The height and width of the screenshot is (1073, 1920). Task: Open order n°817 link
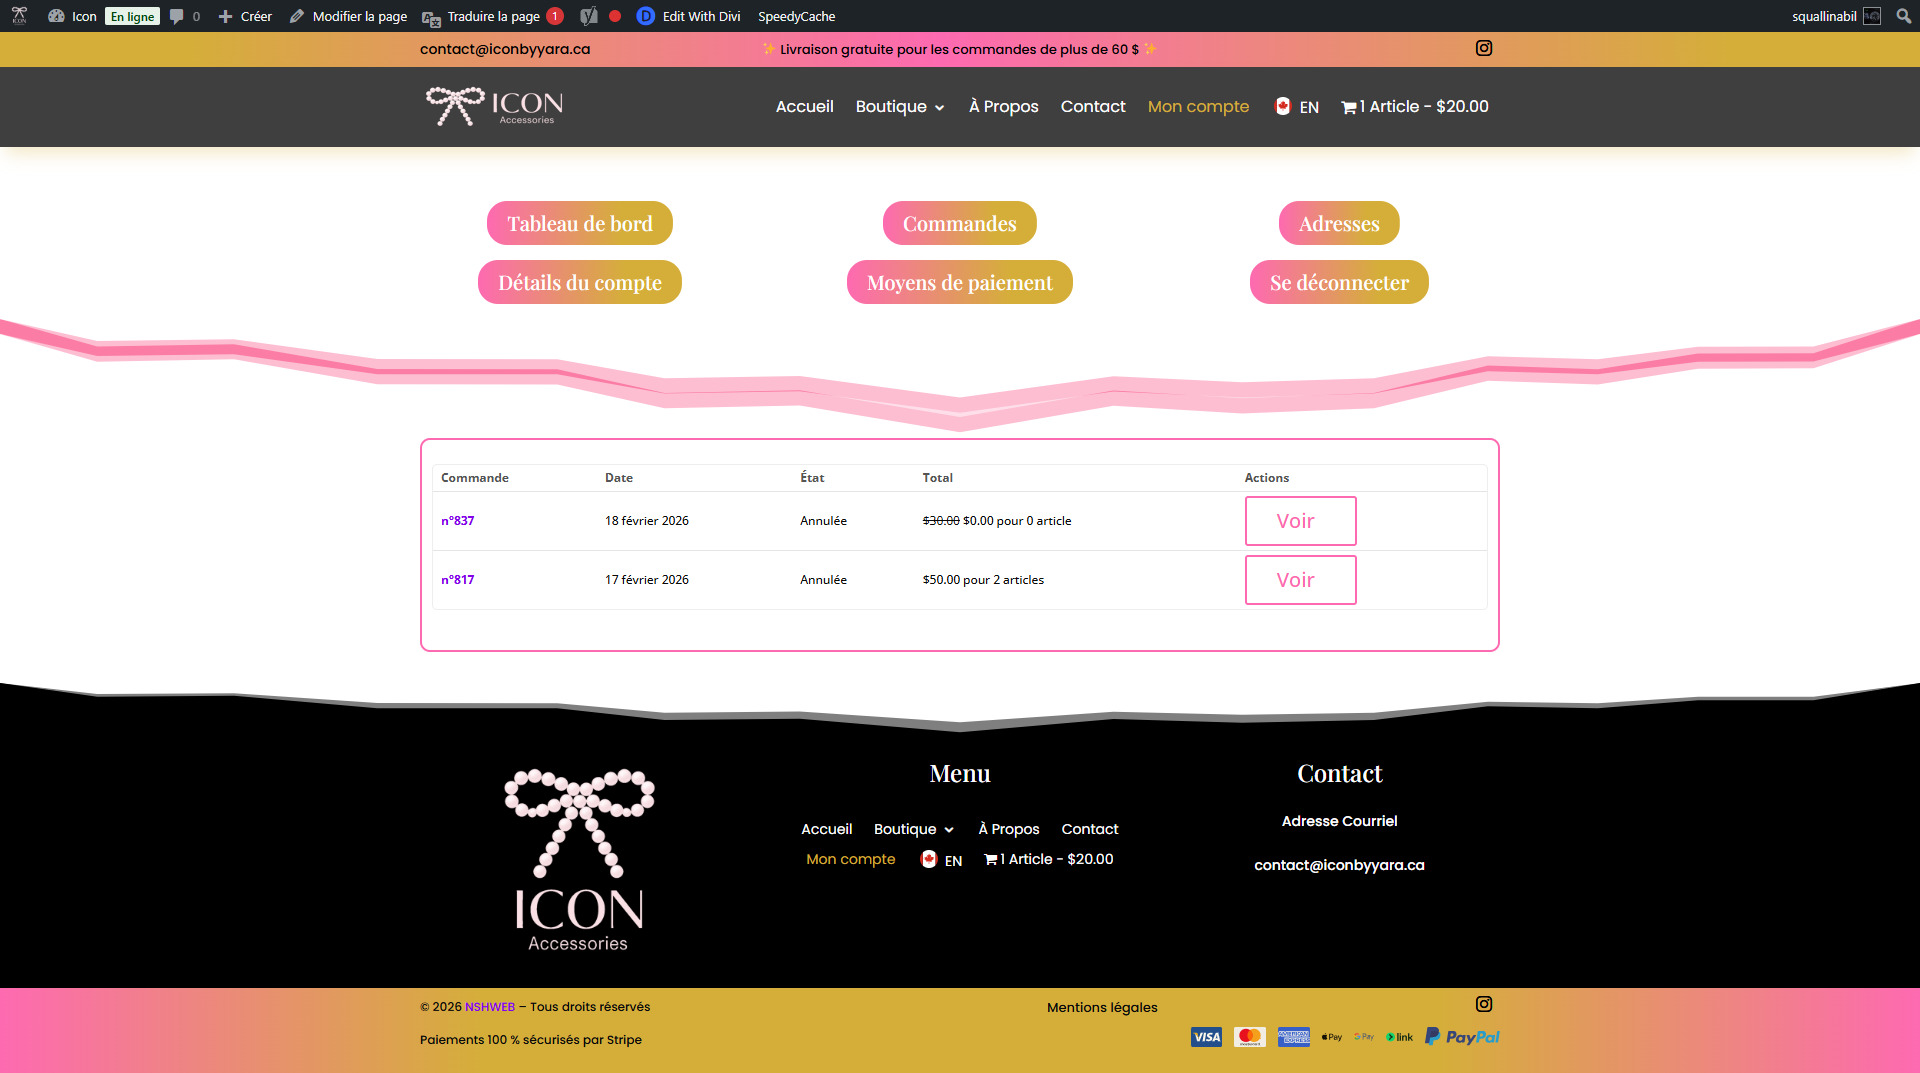coord(458,580)
